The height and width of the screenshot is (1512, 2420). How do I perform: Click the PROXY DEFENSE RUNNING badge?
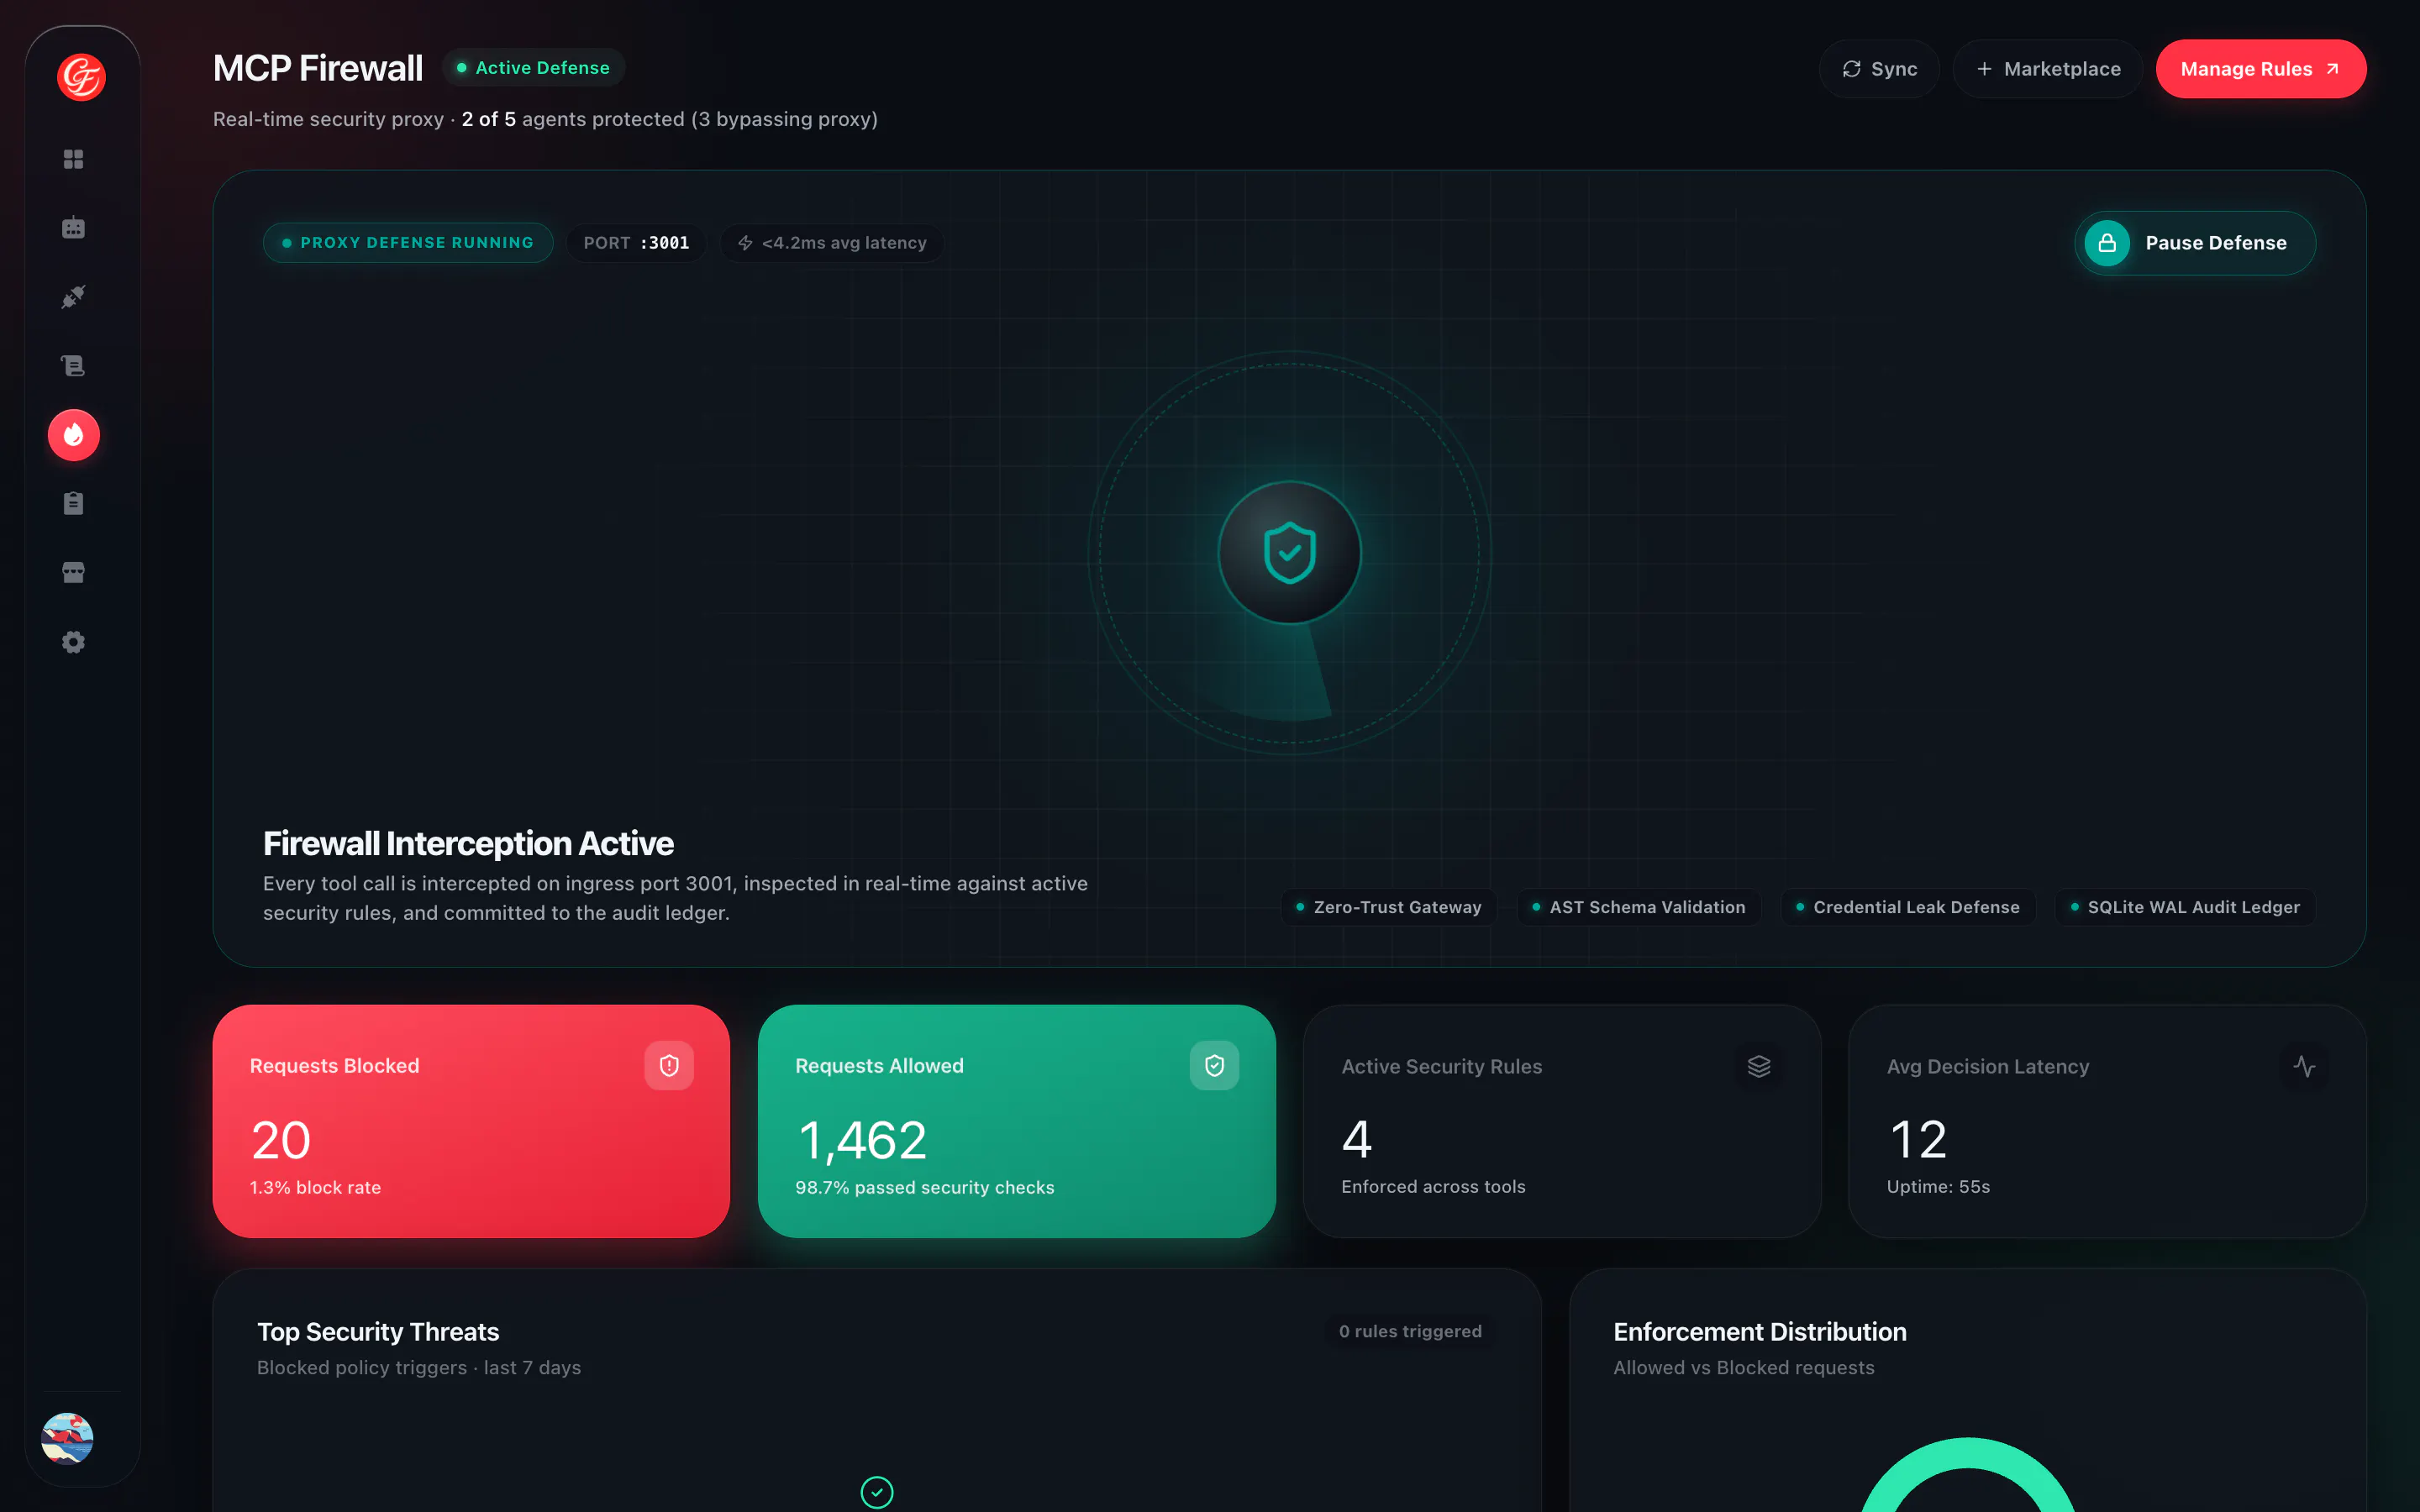(x=408, y=243)
